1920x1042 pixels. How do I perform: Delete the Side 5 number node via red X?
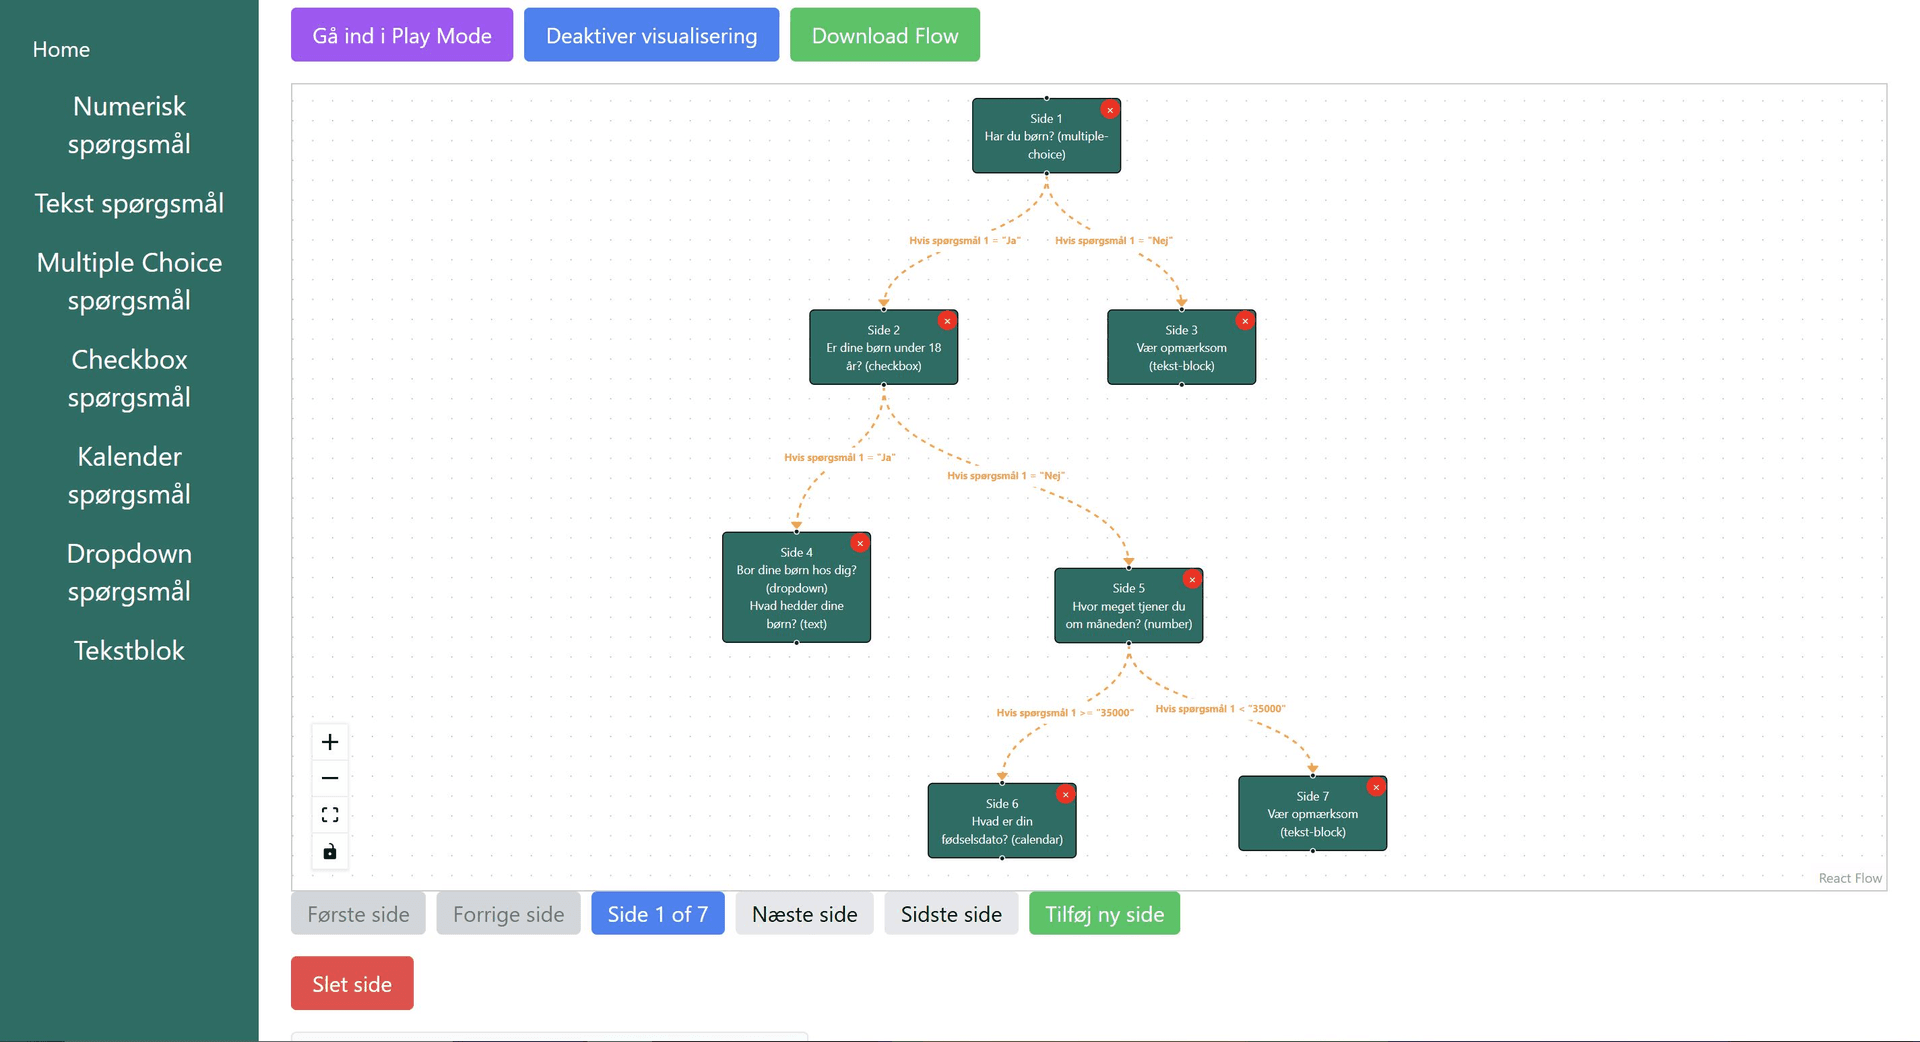1191,579
